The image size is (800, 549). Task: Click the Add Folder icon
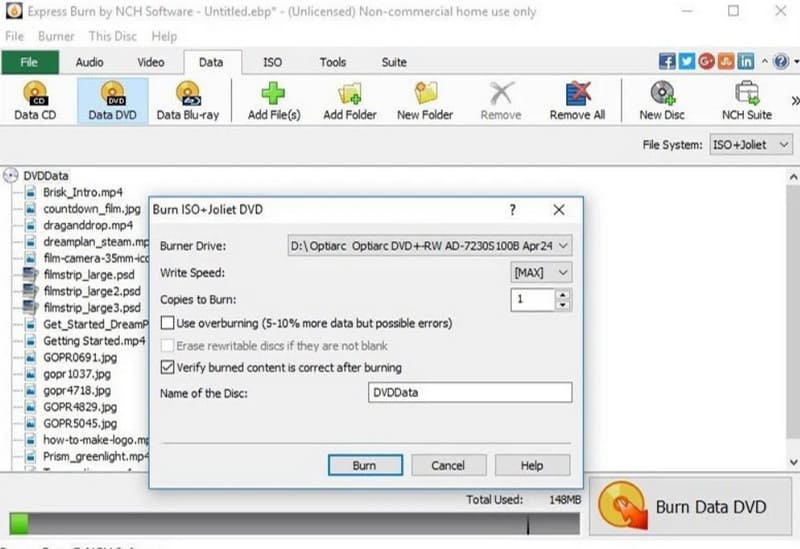point(349,94)
